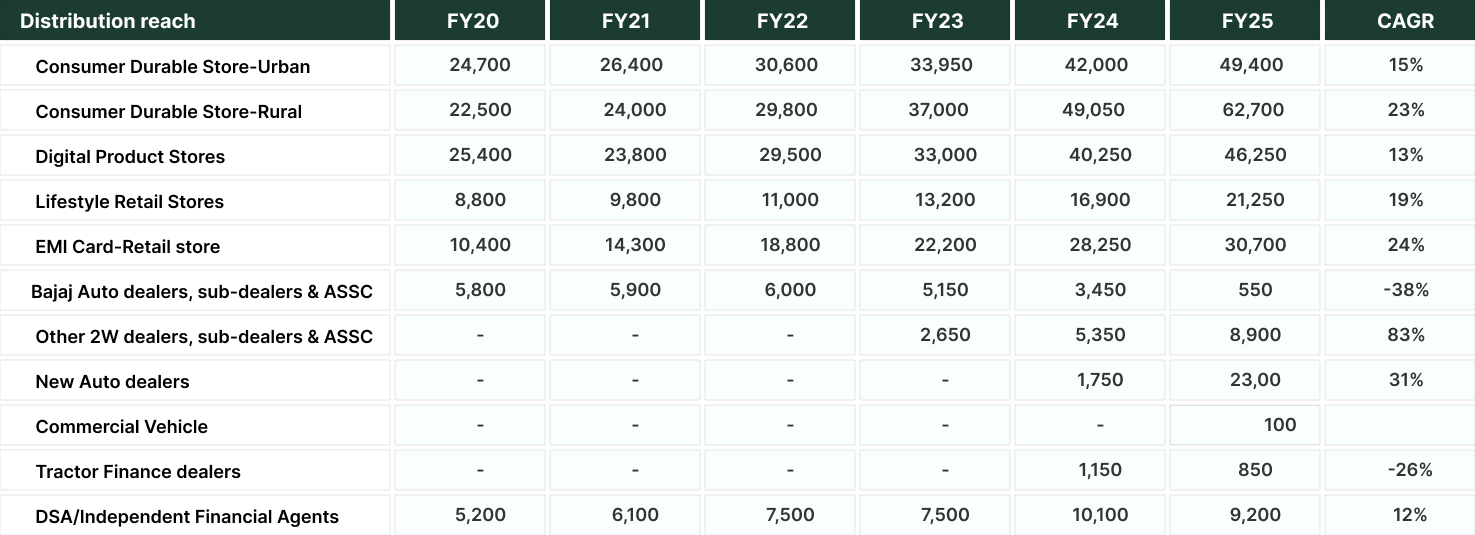Click the Commercial Vehicle row label
1475x535 pixels.
pos(122,427)
